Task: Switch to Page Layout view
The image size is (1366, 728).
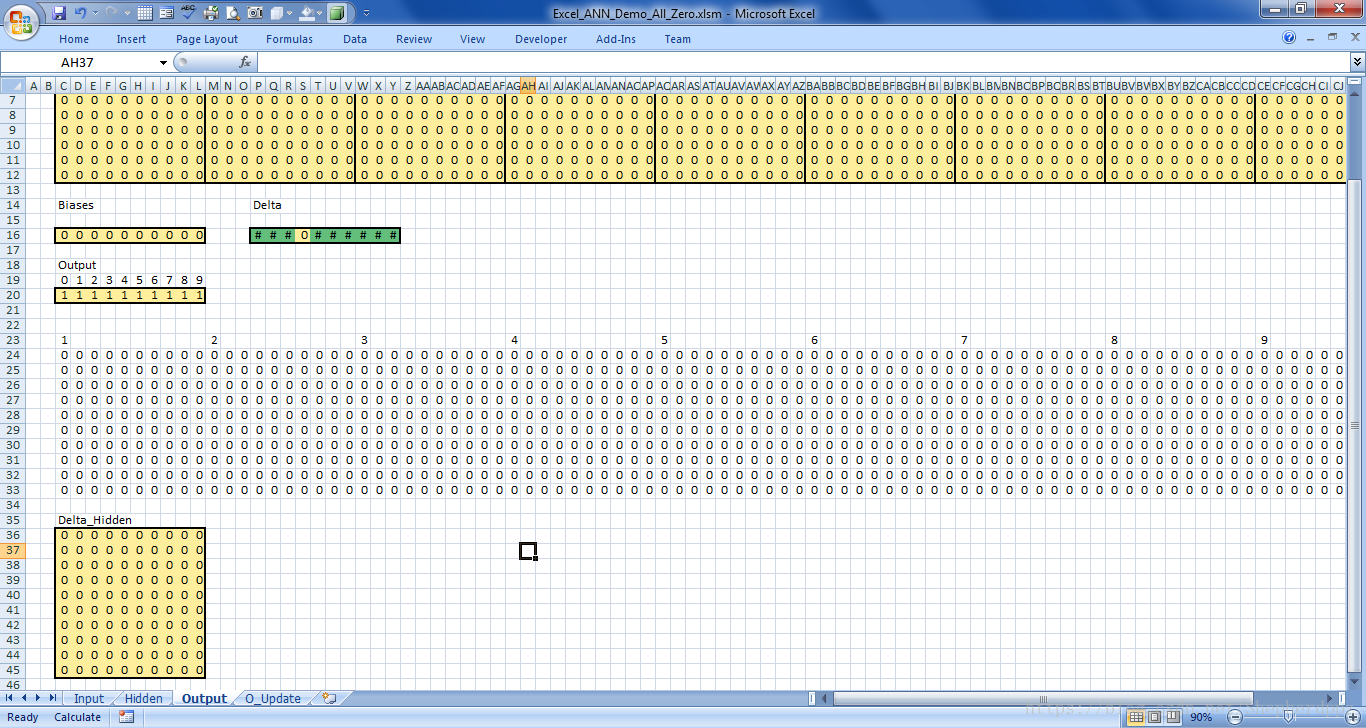Action: (x=1155, y=717)
